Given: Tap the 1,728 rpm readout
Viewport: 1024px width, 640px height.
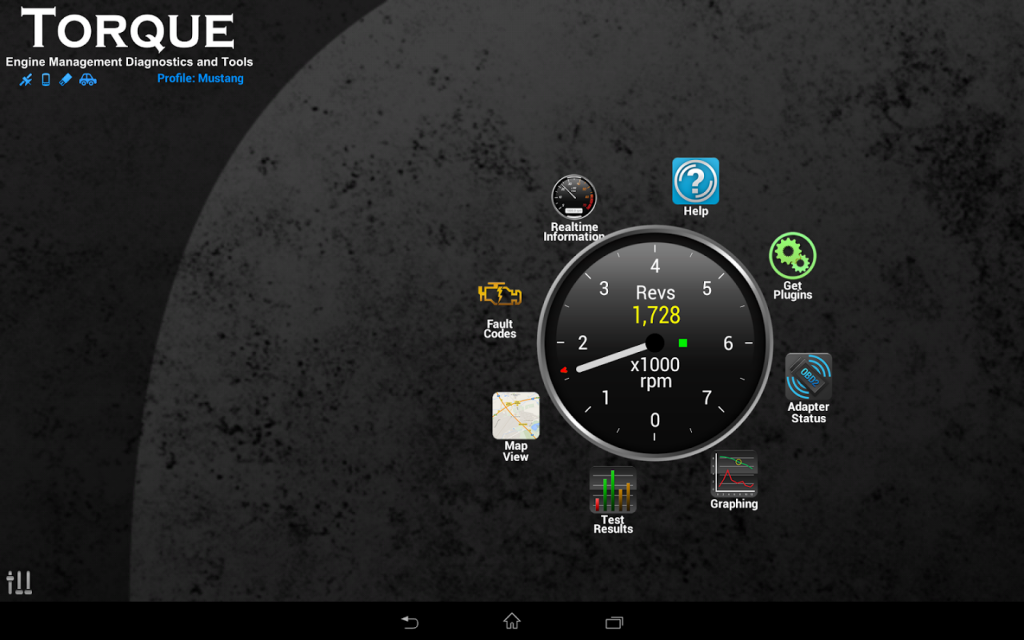Looking at the screenshot, I should coord(656,315).
